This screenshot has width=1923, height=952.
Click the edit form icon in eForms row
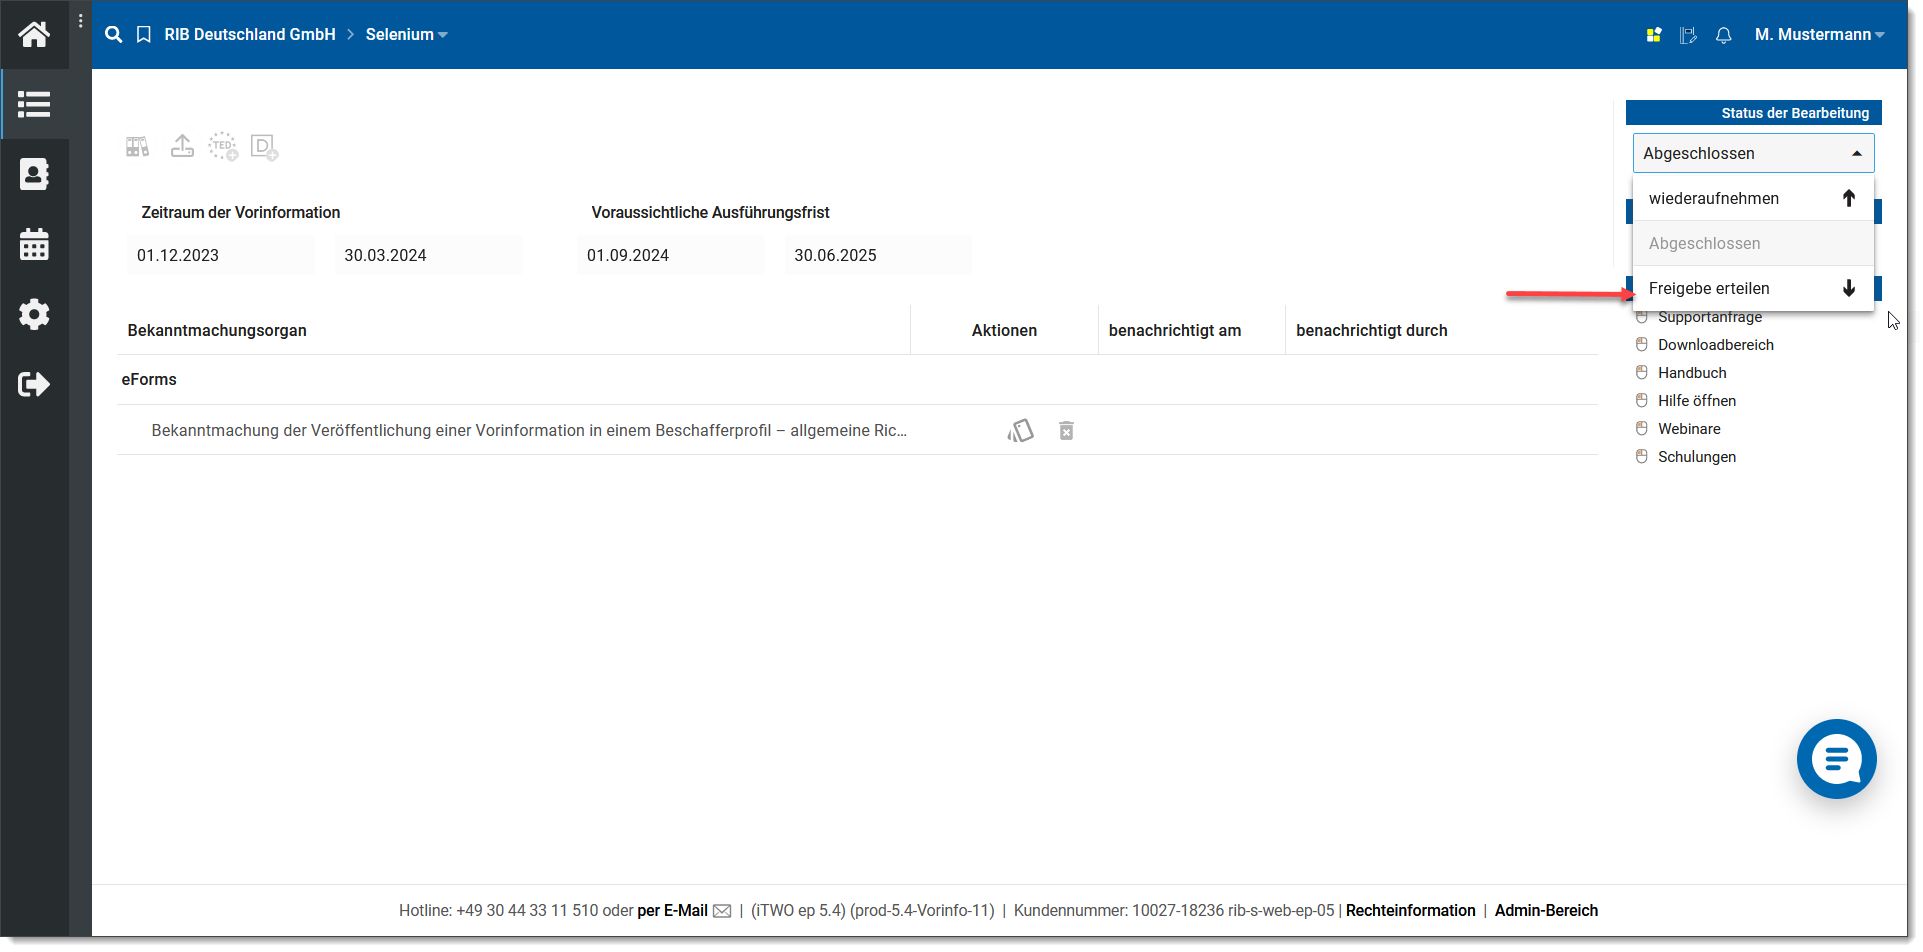[1021, 431]
